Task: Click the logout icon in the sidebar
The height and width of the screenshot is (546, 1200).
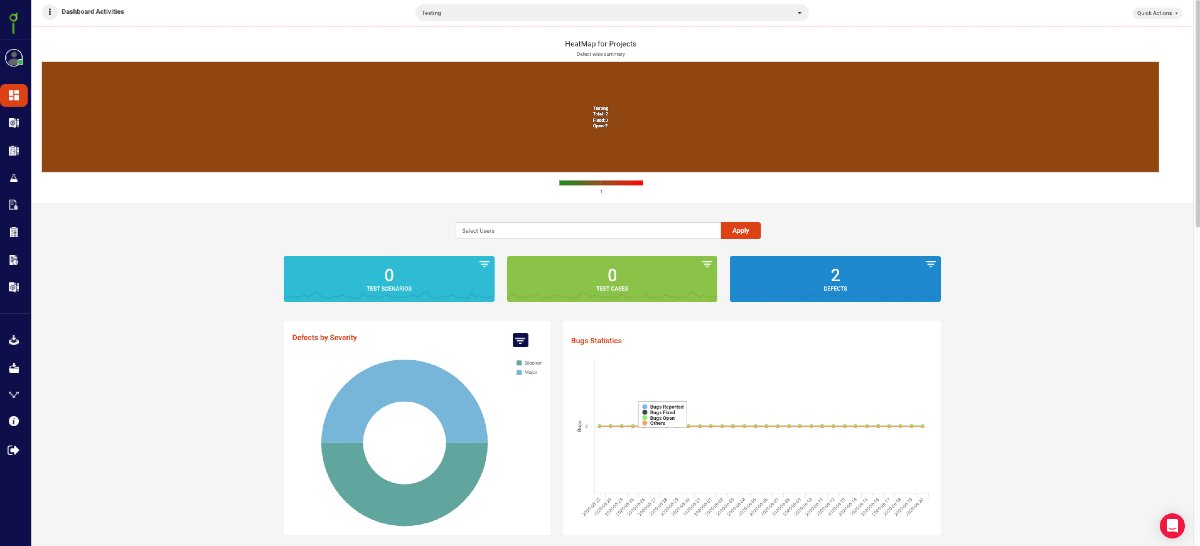Action: click(x=14, y=450)
